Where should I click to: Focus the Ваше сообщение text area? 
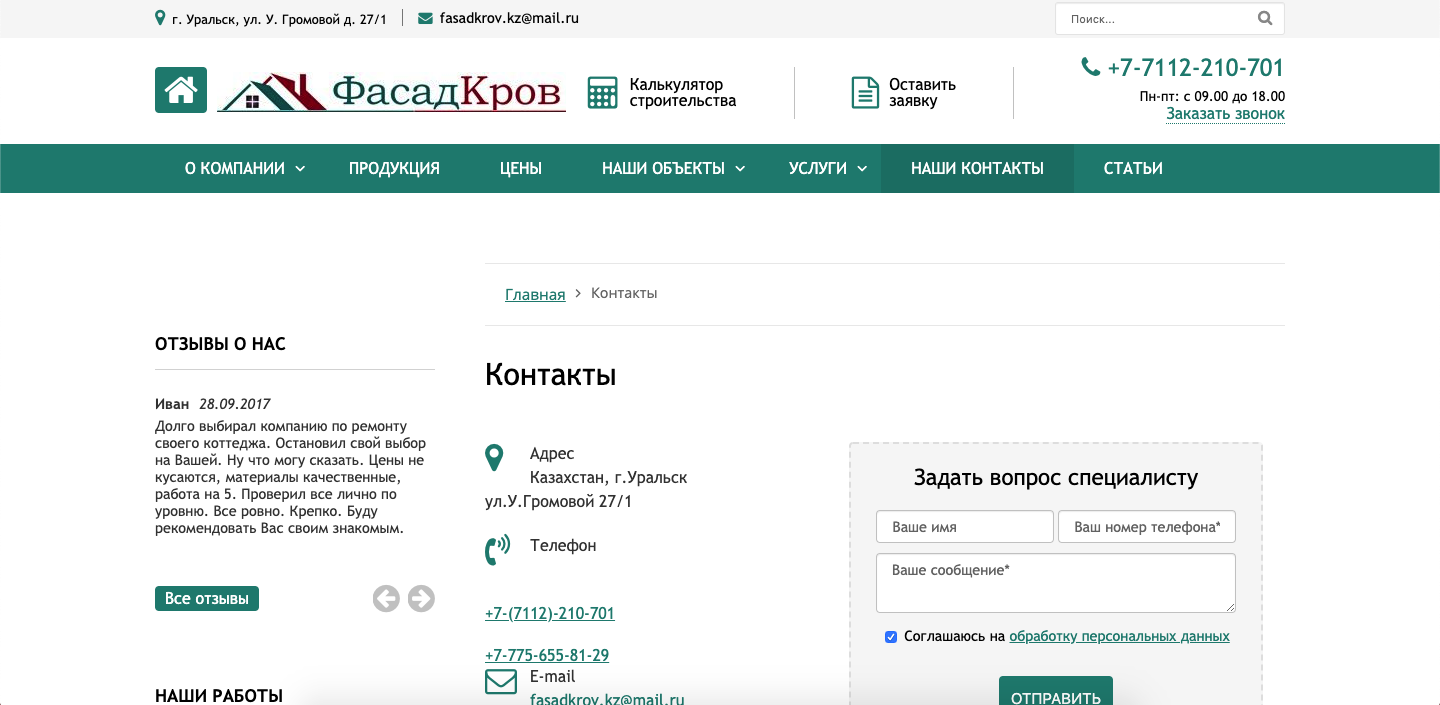point(1055,583)
